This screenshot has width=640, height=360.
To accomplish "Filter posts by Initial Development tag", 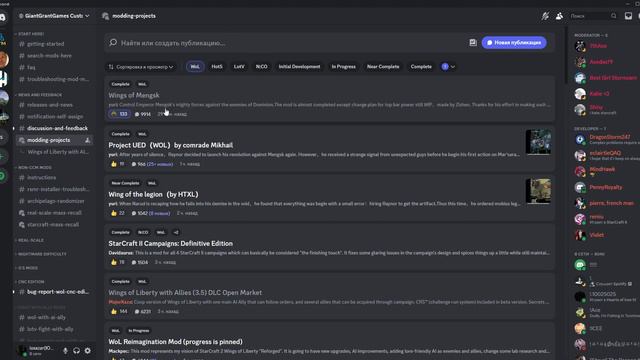I will tap(299, 67).
